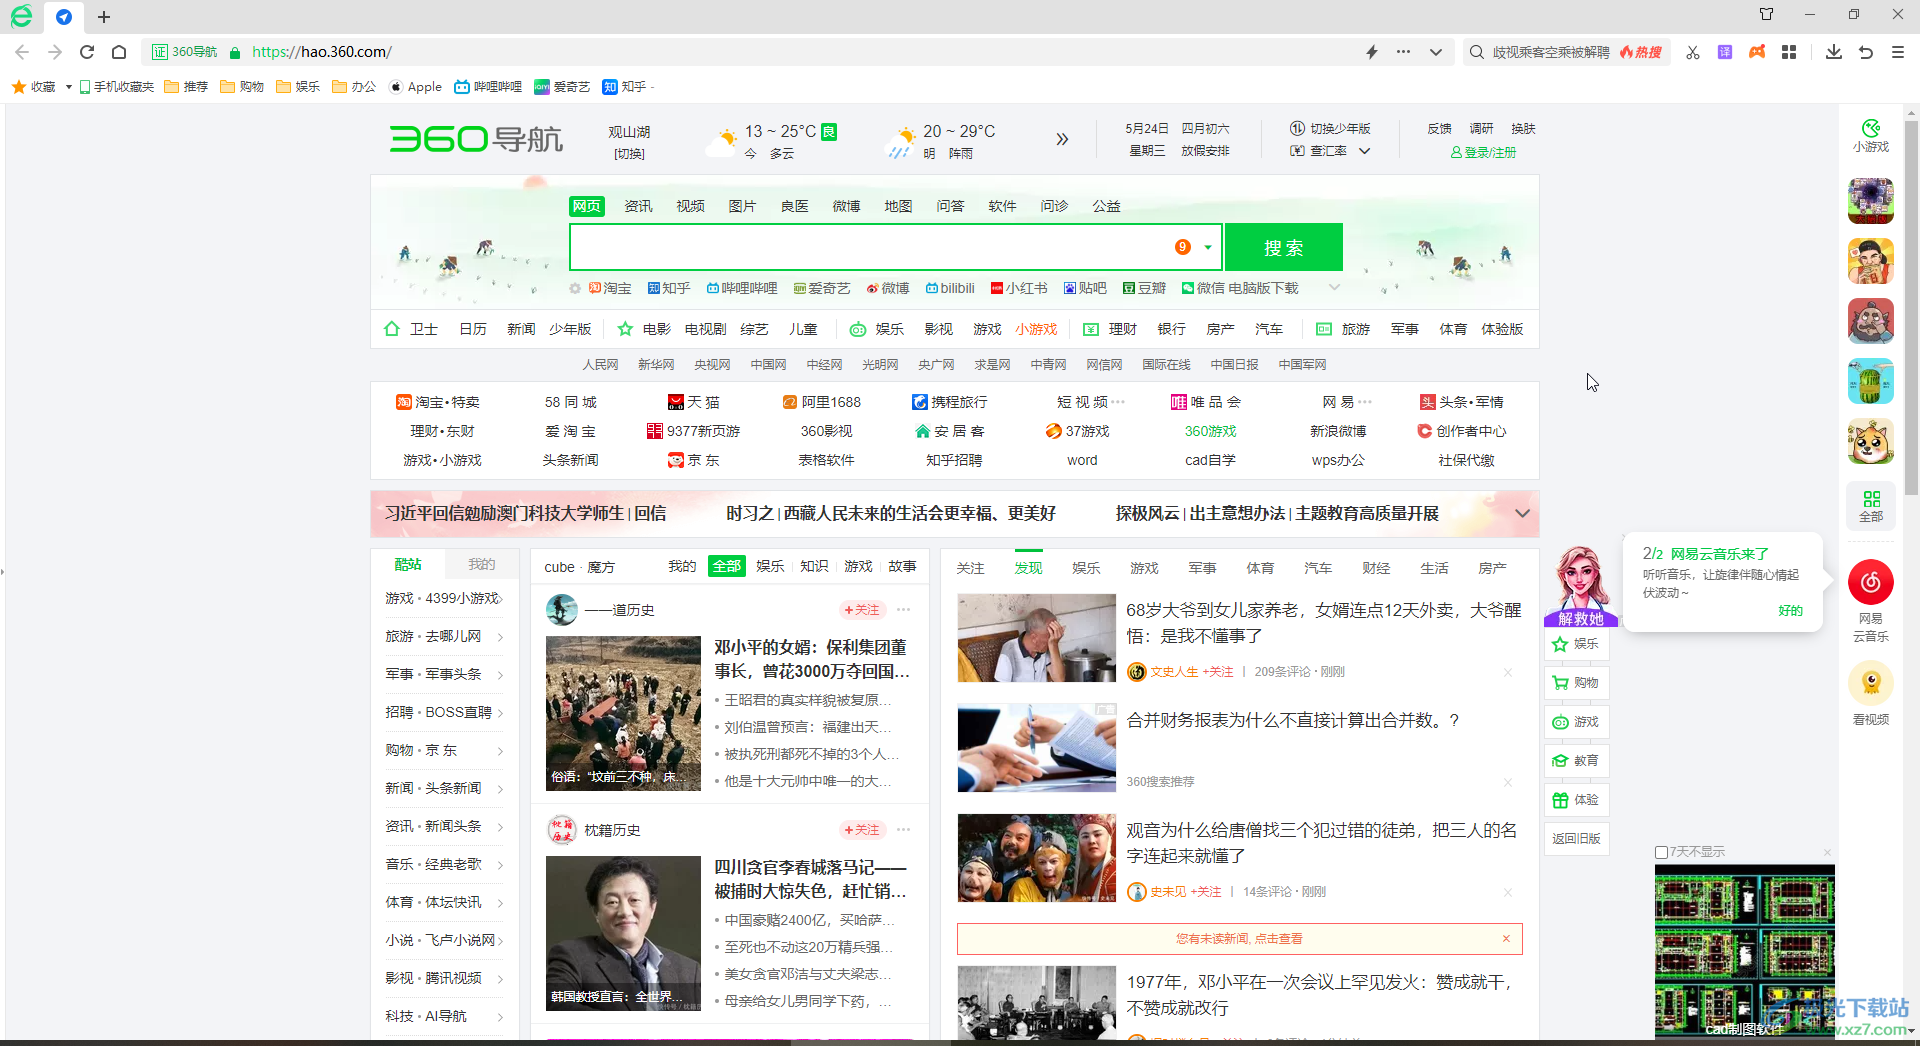Expand the quick links row chevron

point(1333,288)
